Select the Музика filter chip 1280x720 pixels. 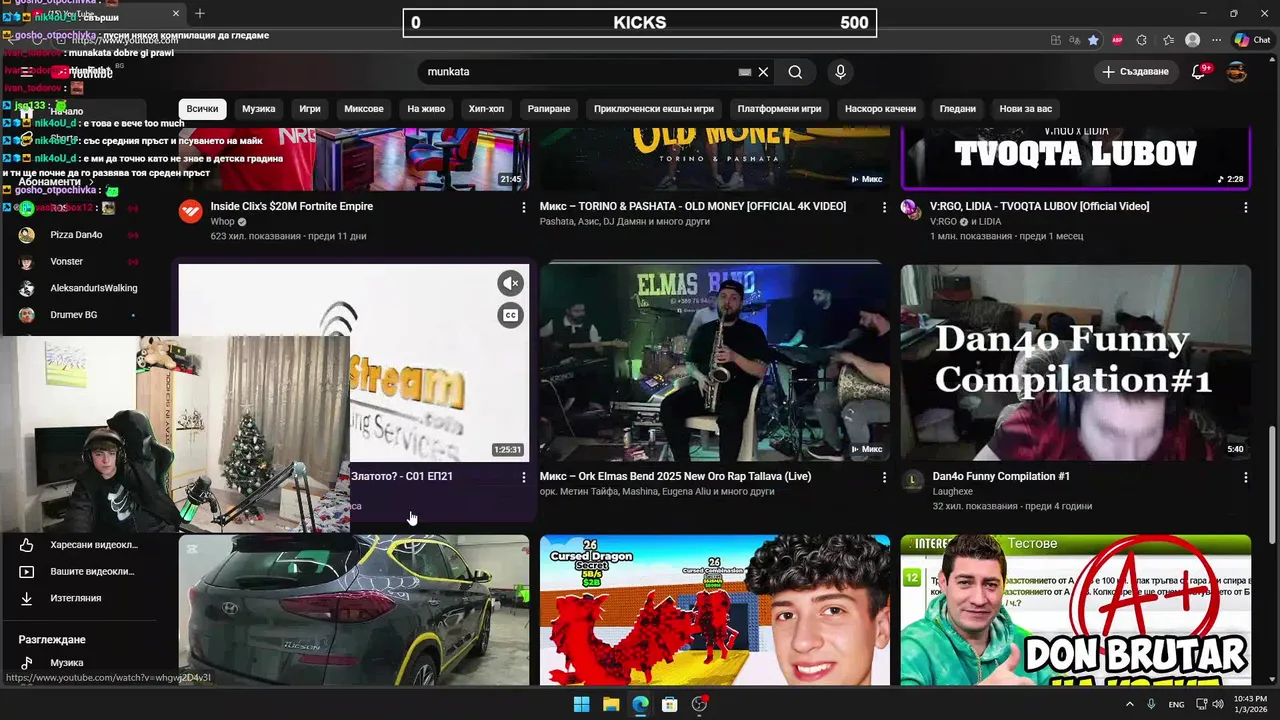[x=258, y=109]
